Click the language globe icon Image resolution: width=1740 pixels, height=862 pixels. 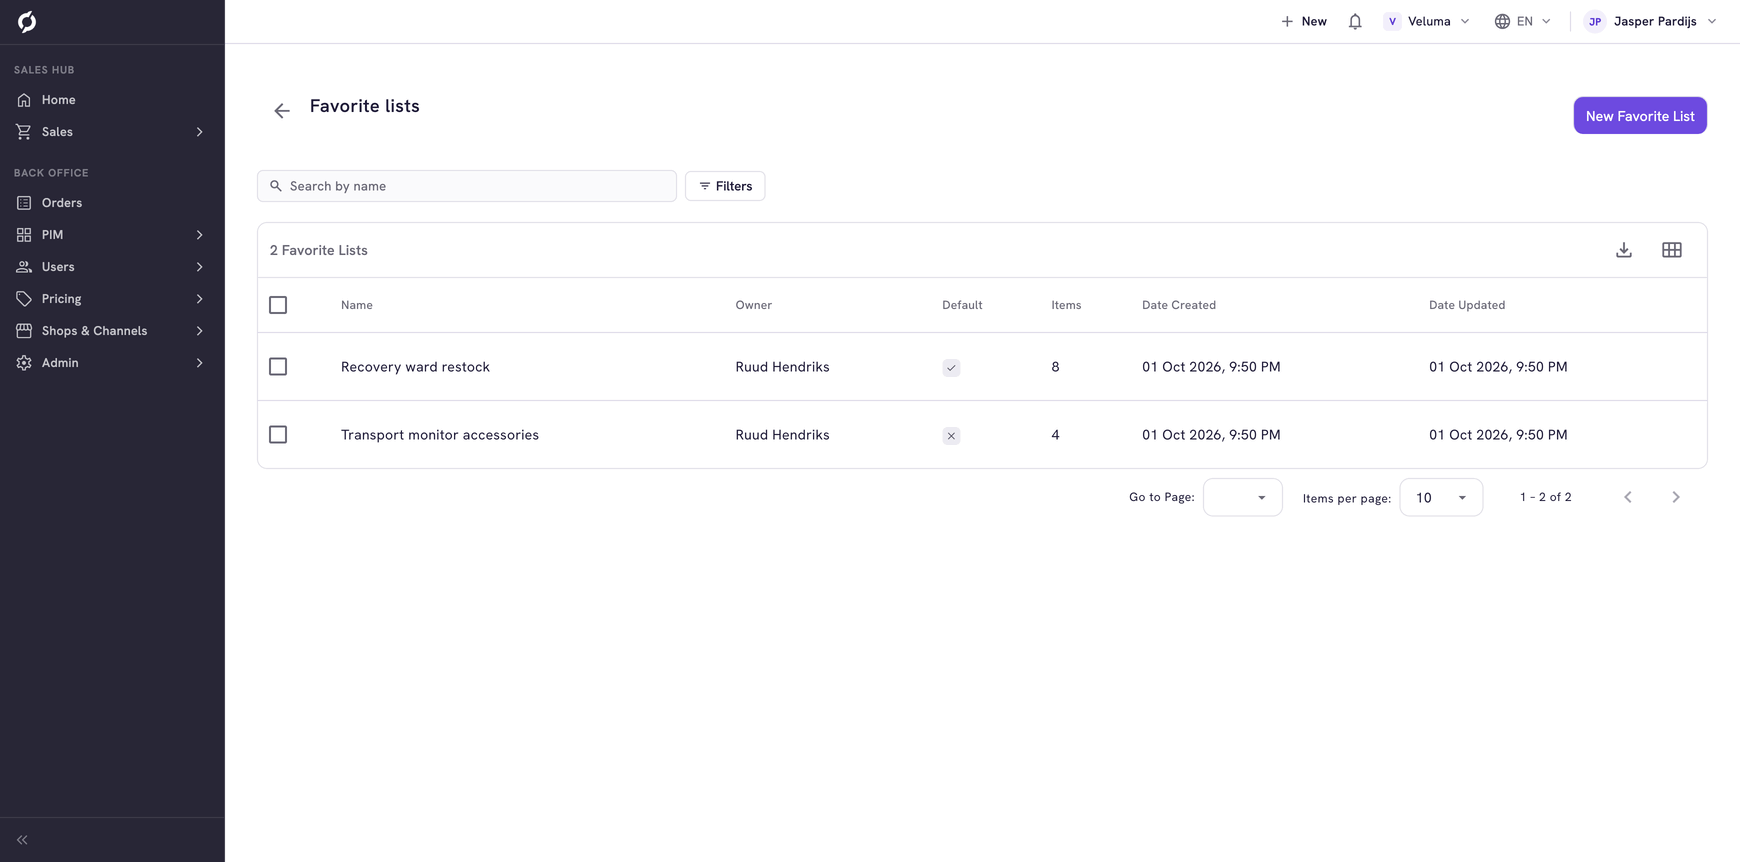click(1502, 21)
